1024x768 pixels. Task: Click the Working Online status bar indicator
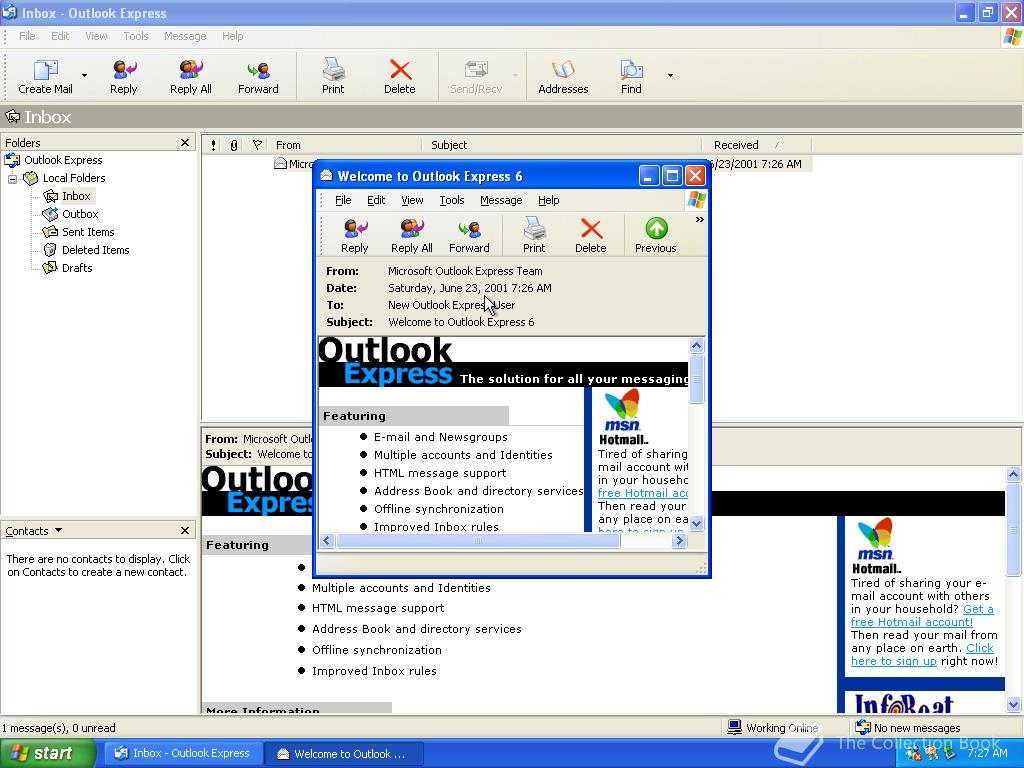773,728
